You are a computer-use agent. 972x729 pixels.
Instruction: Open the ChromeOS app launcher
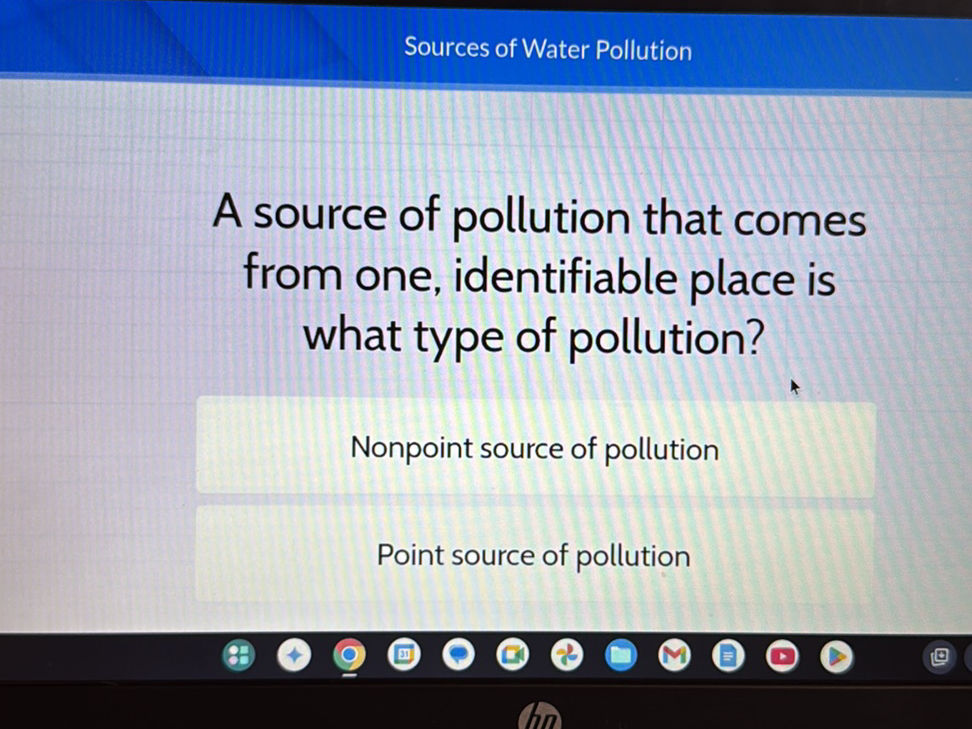click(238, 657)
